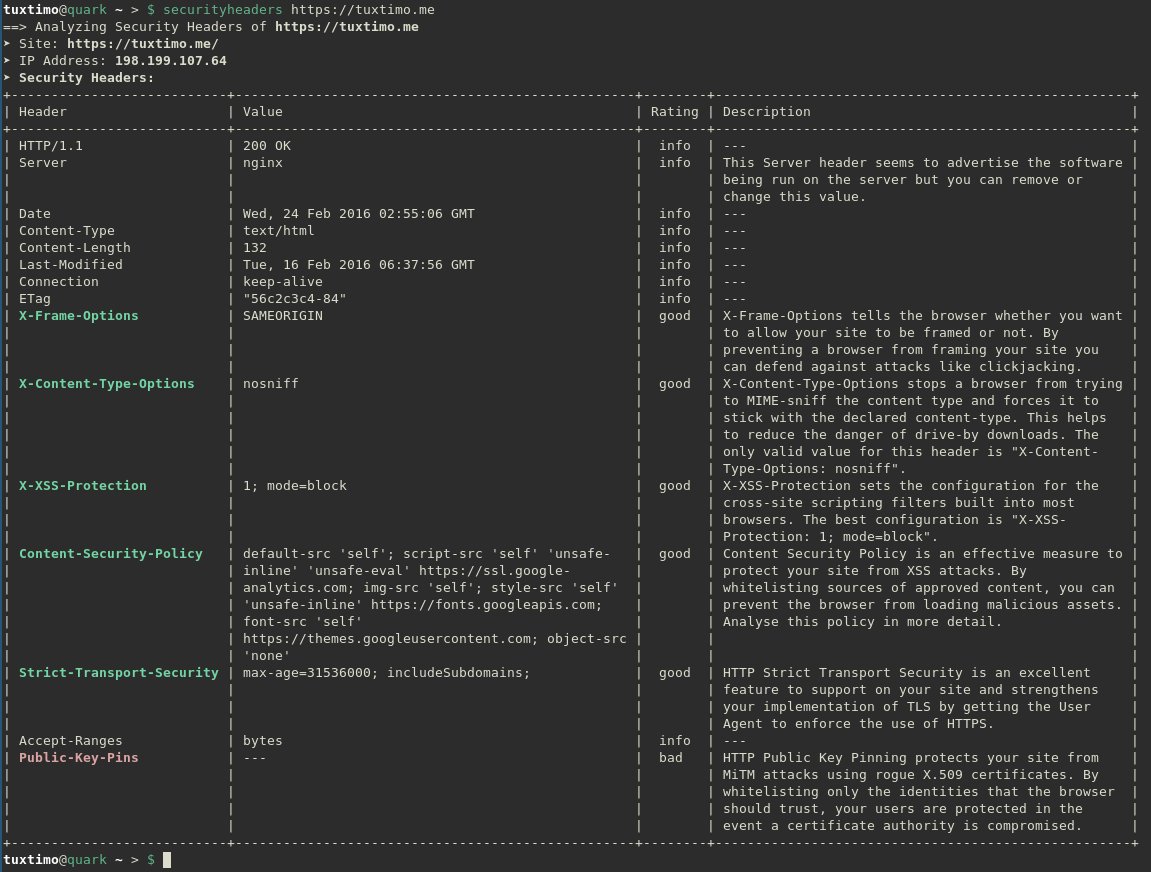Image resolution: width=1151 pixels, height=872 pixels.
Task: Click 'quark' hostname in the bottom prompt
Action: tap(87, 860)
